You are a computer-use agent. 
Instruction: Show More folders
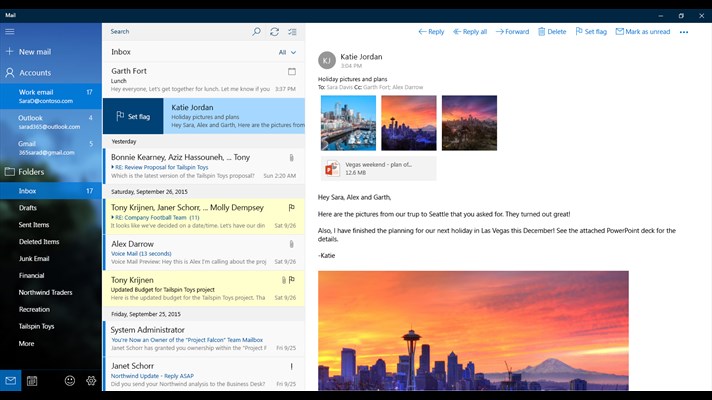point(26,343)
